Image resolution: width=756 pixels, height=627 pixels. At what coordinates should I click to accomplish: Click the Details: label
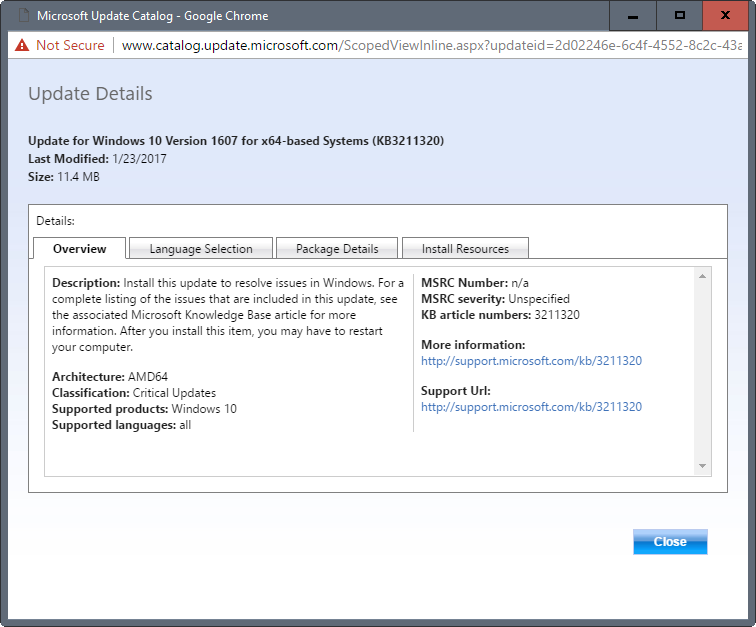point(55,221)
